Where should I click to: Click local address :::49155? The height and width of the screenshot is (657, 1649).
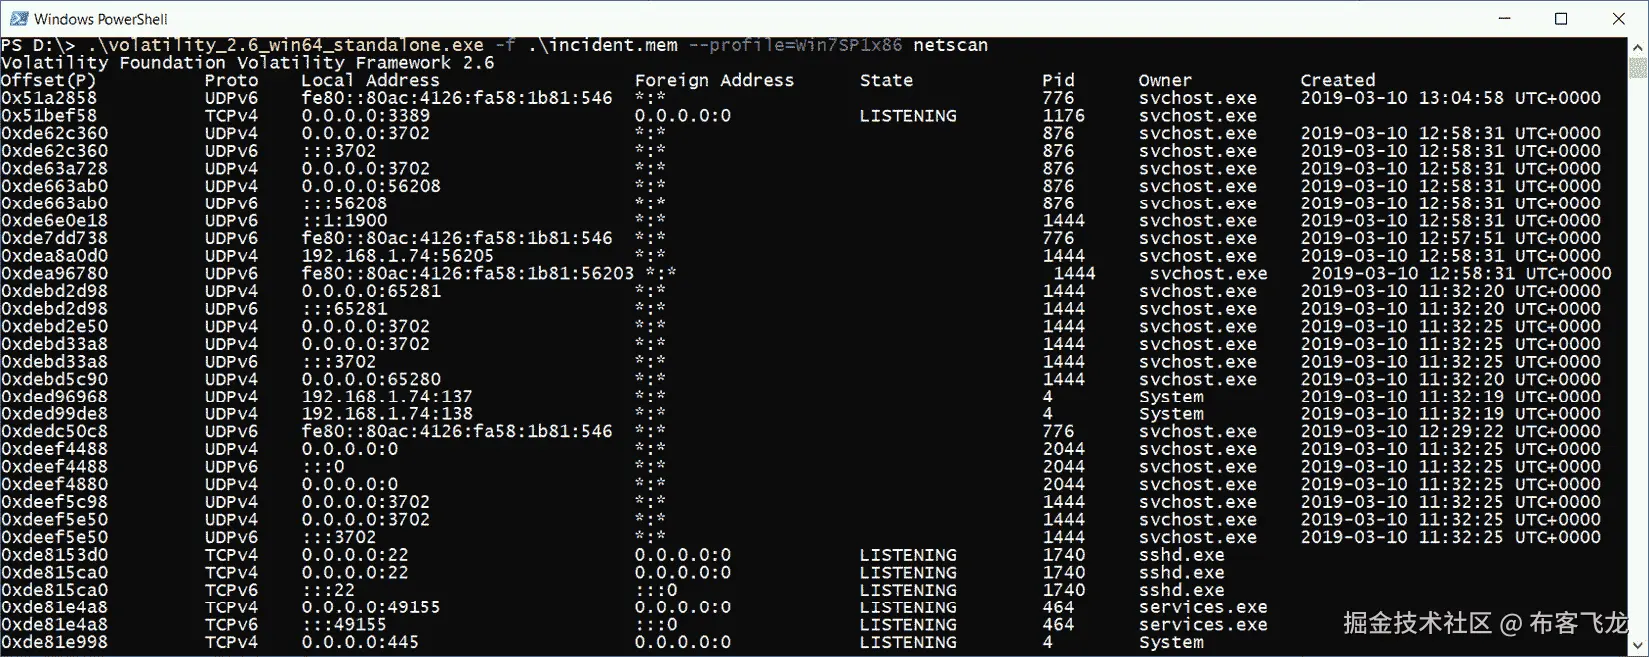tap(344, 625)
